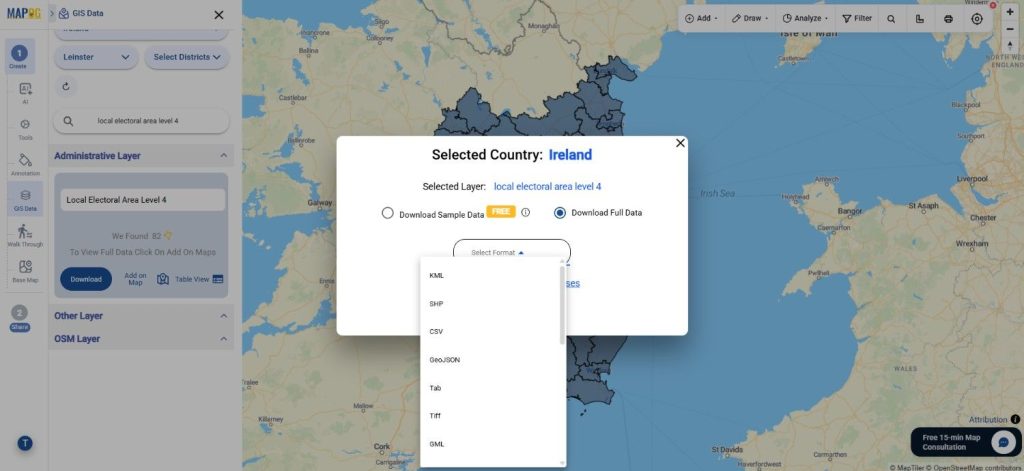
Task: Click the locate target icon in toolbar
Action: 977,19
